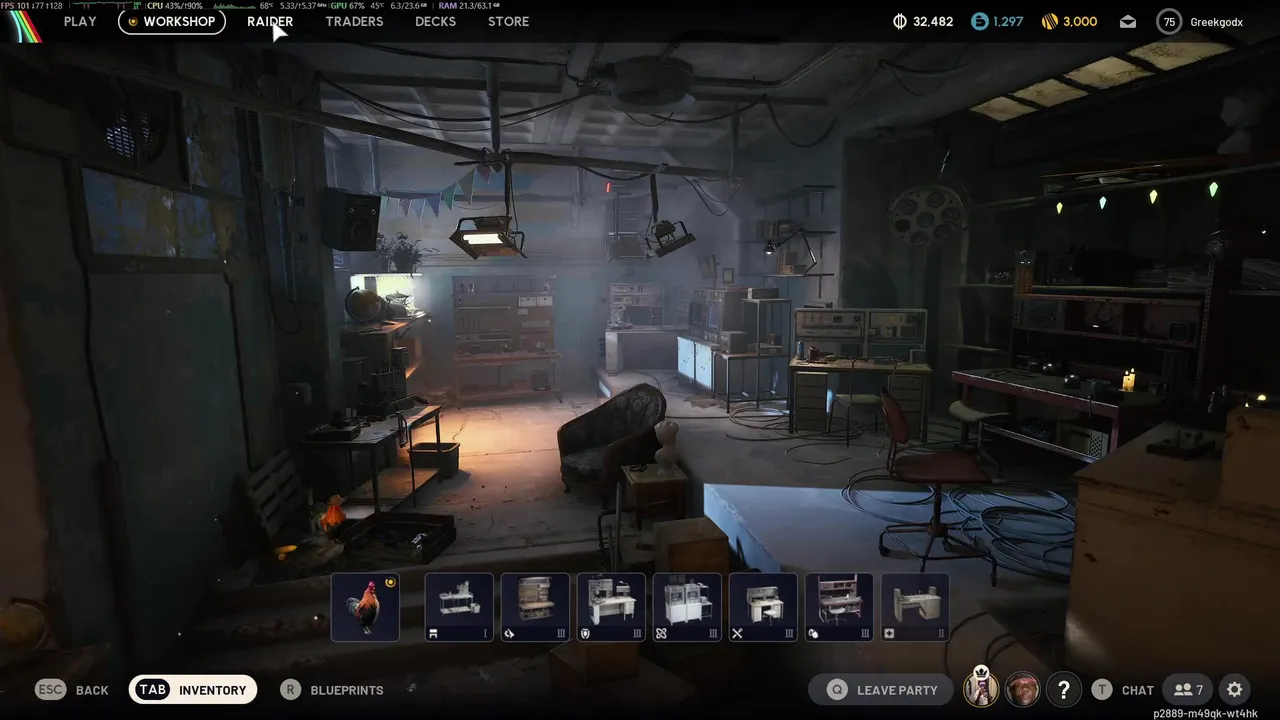Click the Scrappy ready notification badge

pos(390,582)
